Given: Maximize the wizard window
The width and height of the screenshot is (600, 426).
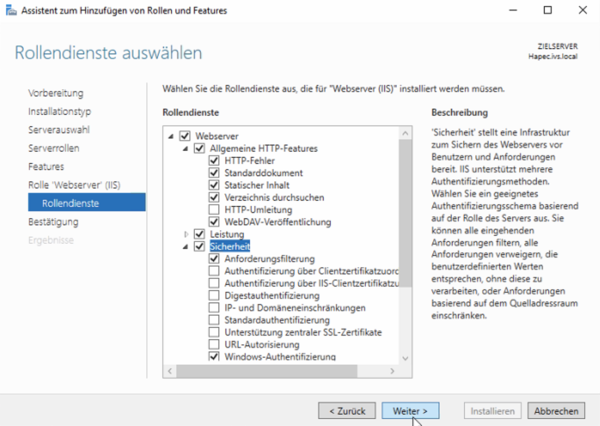Looking at the screenshot, I should click(548, 10).
